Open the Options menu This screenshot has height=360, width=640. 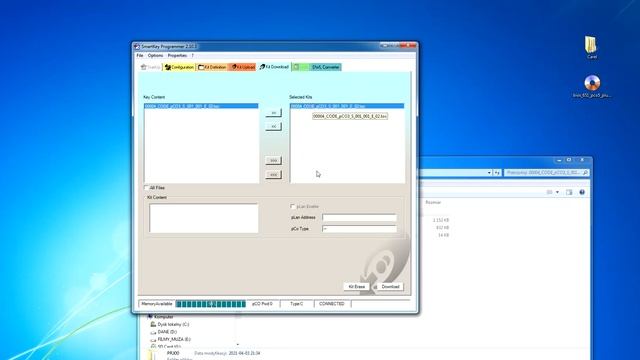coord(156,56)
